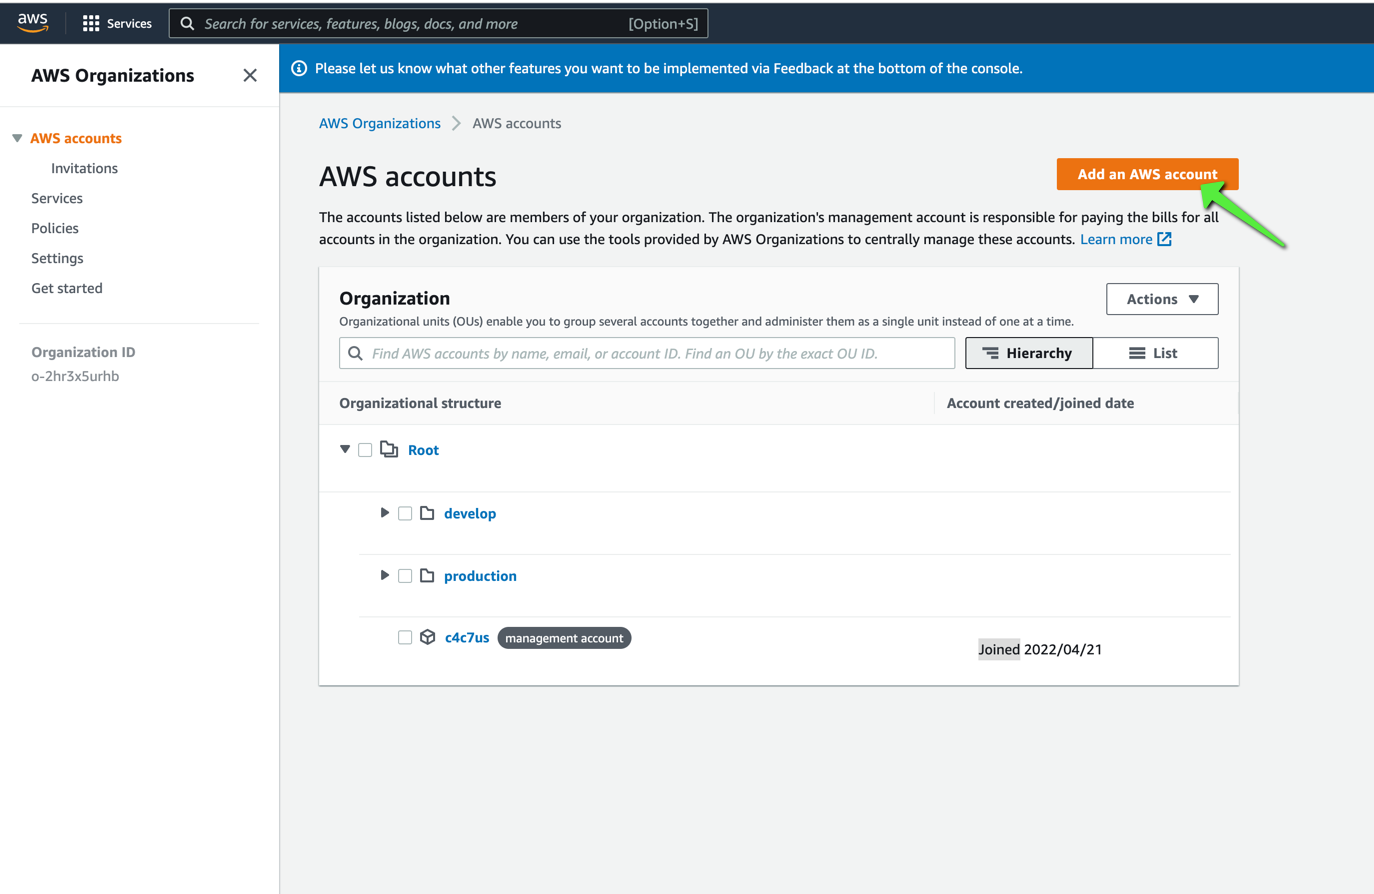Open the develop OU link

[470, 513]
